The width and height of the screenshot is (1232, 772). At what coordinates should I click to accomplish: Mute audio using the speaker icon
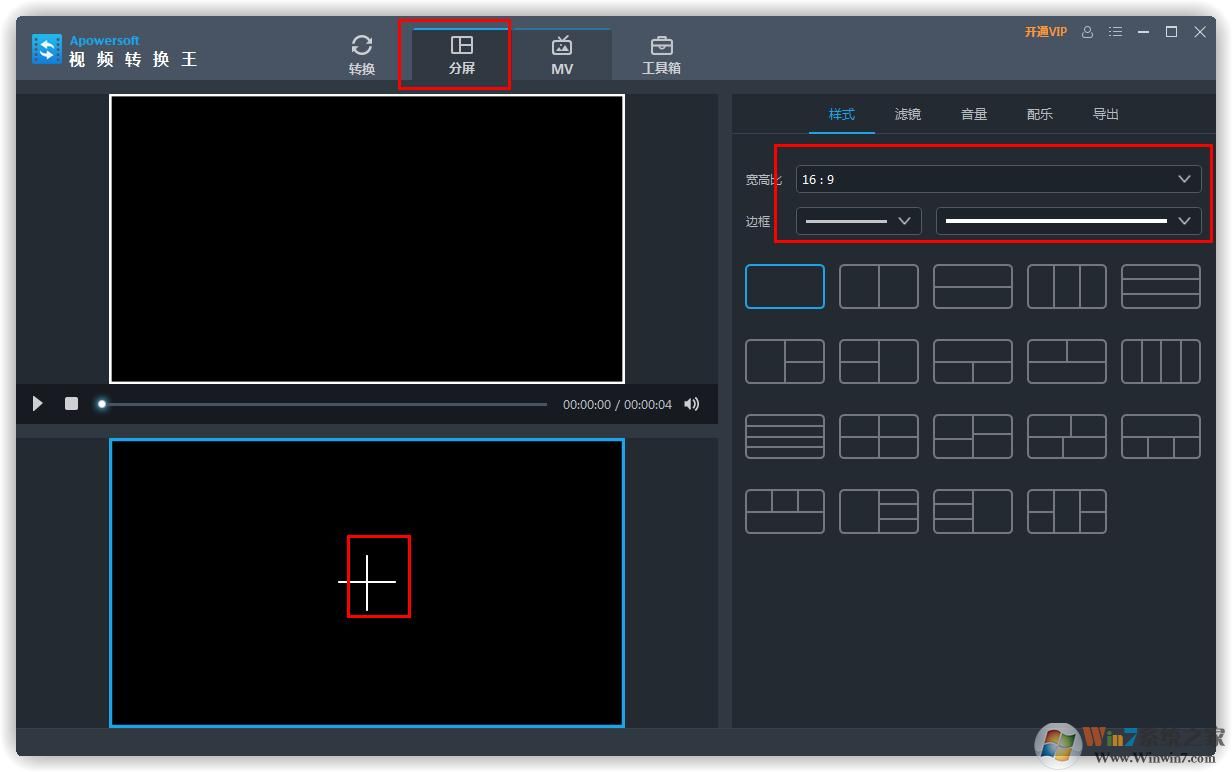(691, 404)
